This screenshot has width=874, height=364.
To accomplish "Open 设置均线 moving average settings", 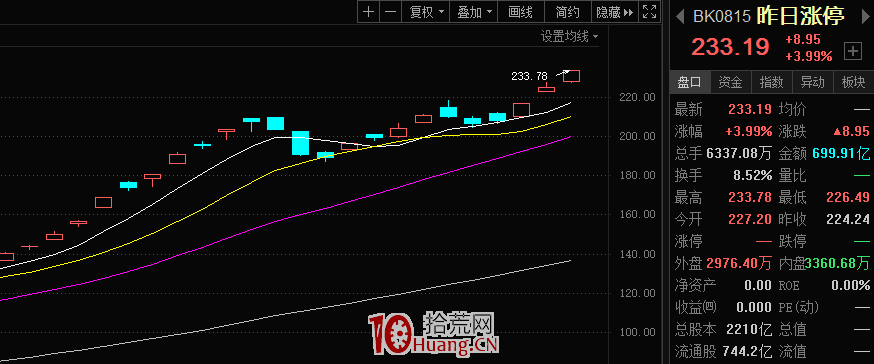I will pyautogui.click(x=569, y=37).
